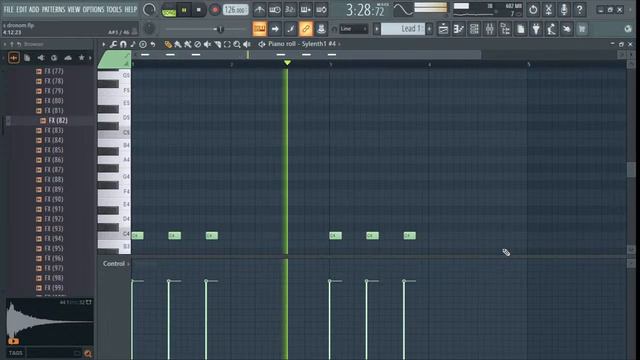Select the Draw pencil tool
Viewport: 640px width, 360px height.
[x=168, y=44]
